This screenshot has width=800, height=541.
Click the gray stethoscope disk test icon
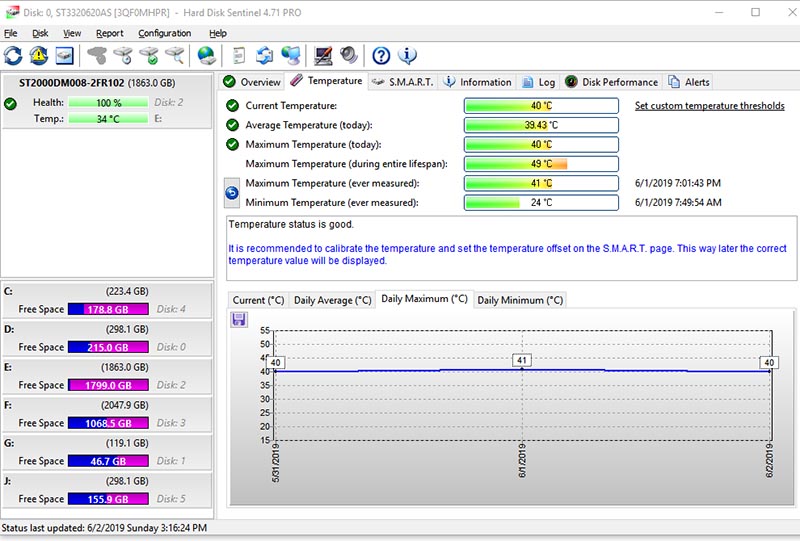(x=97, y=56)
